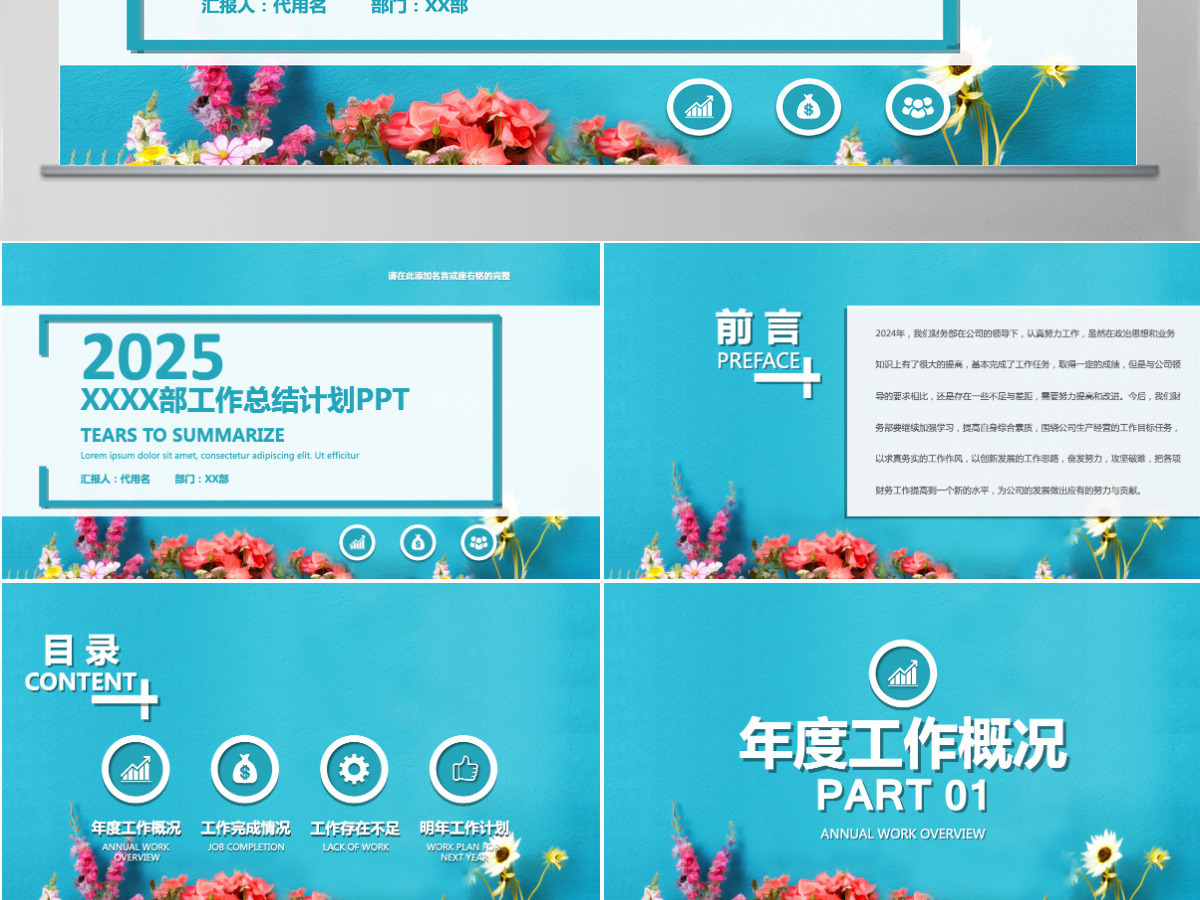This screenshot has width=1200, height=900.
Task: Click the CONTENT label
Action: click(x=81, y=683)
